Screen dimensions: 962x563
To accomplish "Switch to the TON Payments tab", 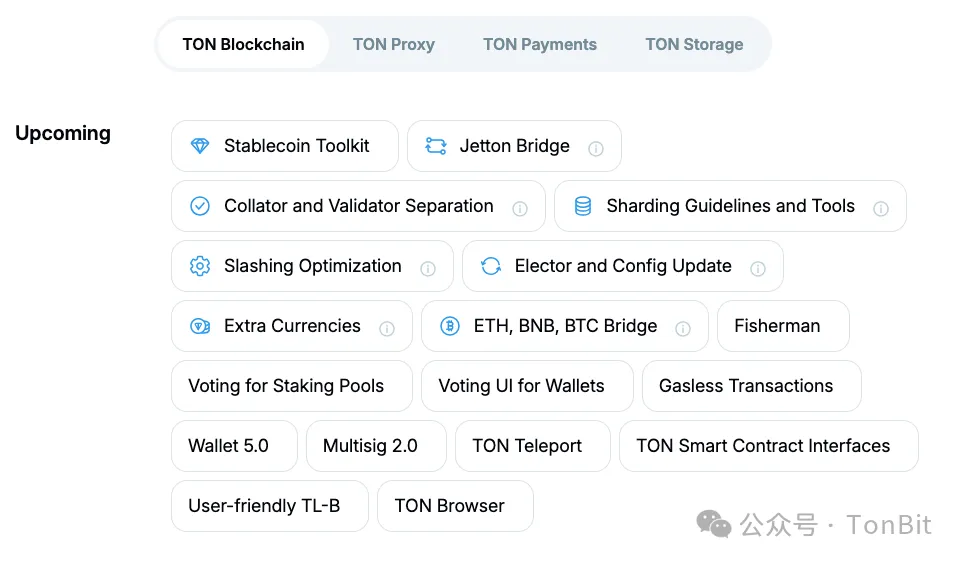I will click(x=540, y=44).
